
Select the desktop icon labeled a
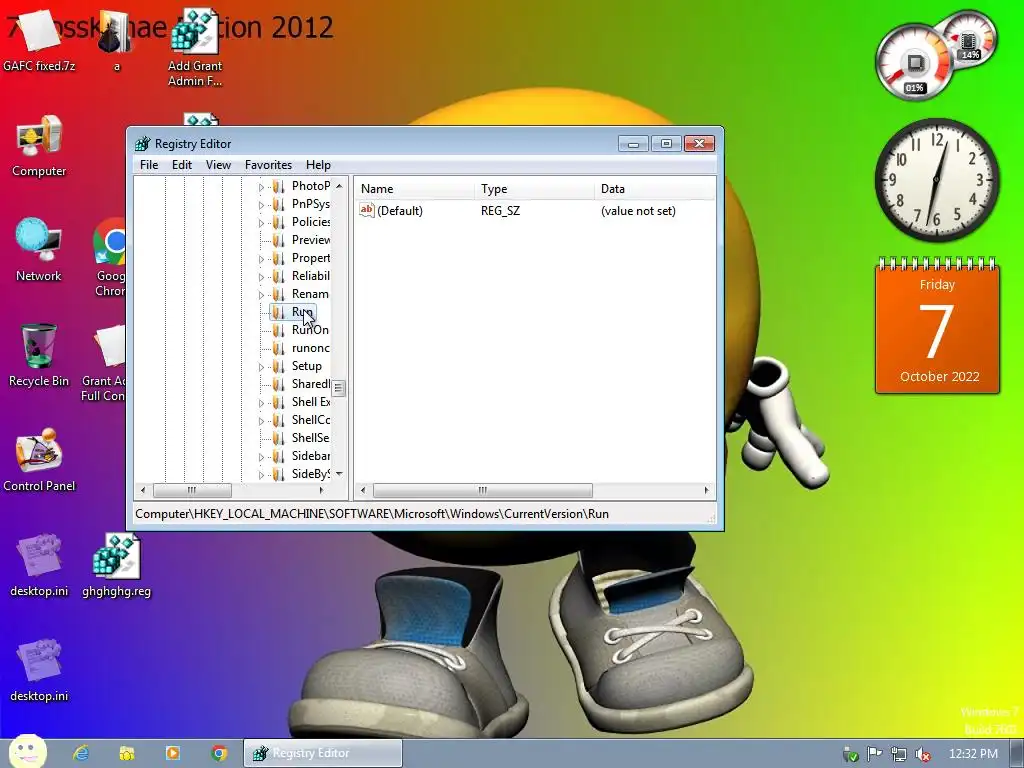coord(116,39)
